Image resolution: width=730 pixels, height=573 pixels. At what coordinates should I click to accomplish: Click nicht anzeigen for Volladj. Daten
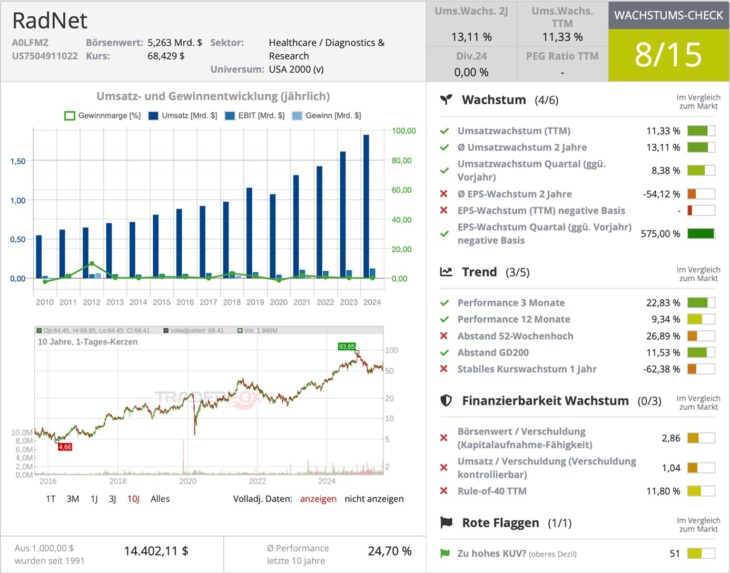pyautogui.click(x=374, y=499)
